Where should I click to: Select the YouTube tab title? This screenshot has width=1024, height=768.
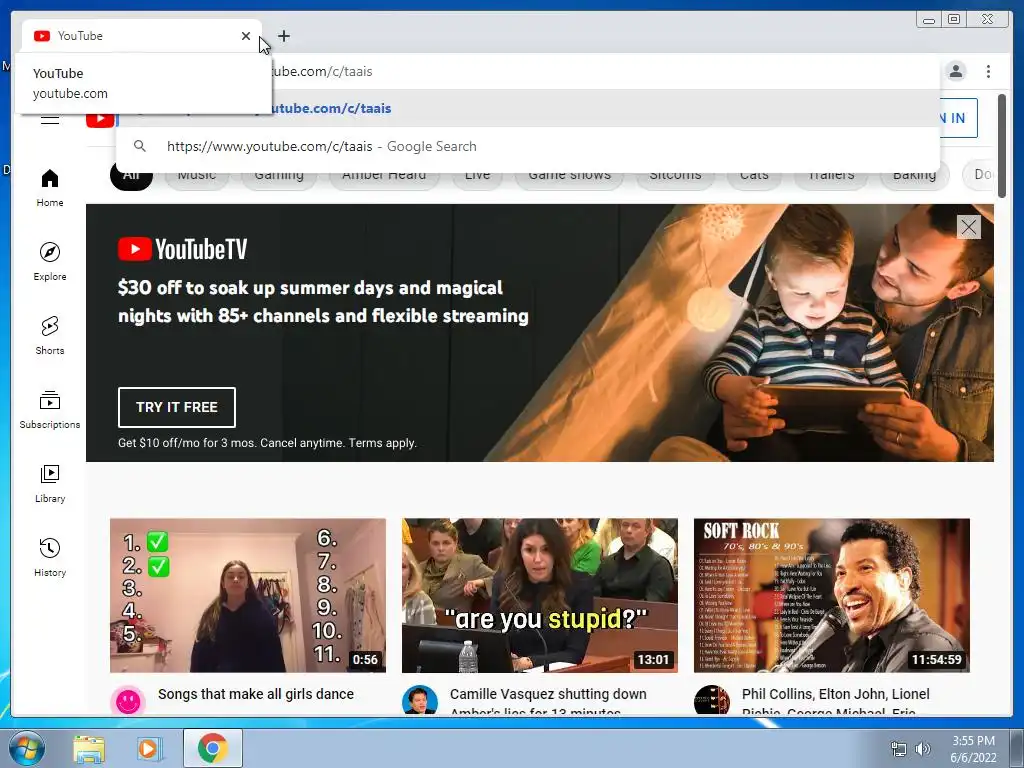coord(80,36)
